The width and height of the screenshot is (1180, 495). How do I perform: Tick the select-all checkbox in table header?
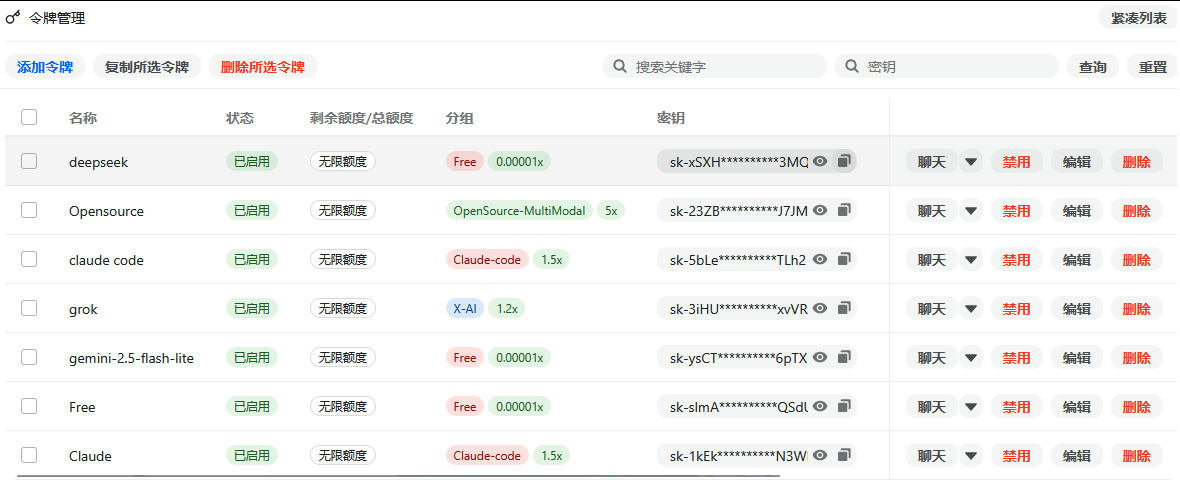pyautogui.click(x=29, y=117)
